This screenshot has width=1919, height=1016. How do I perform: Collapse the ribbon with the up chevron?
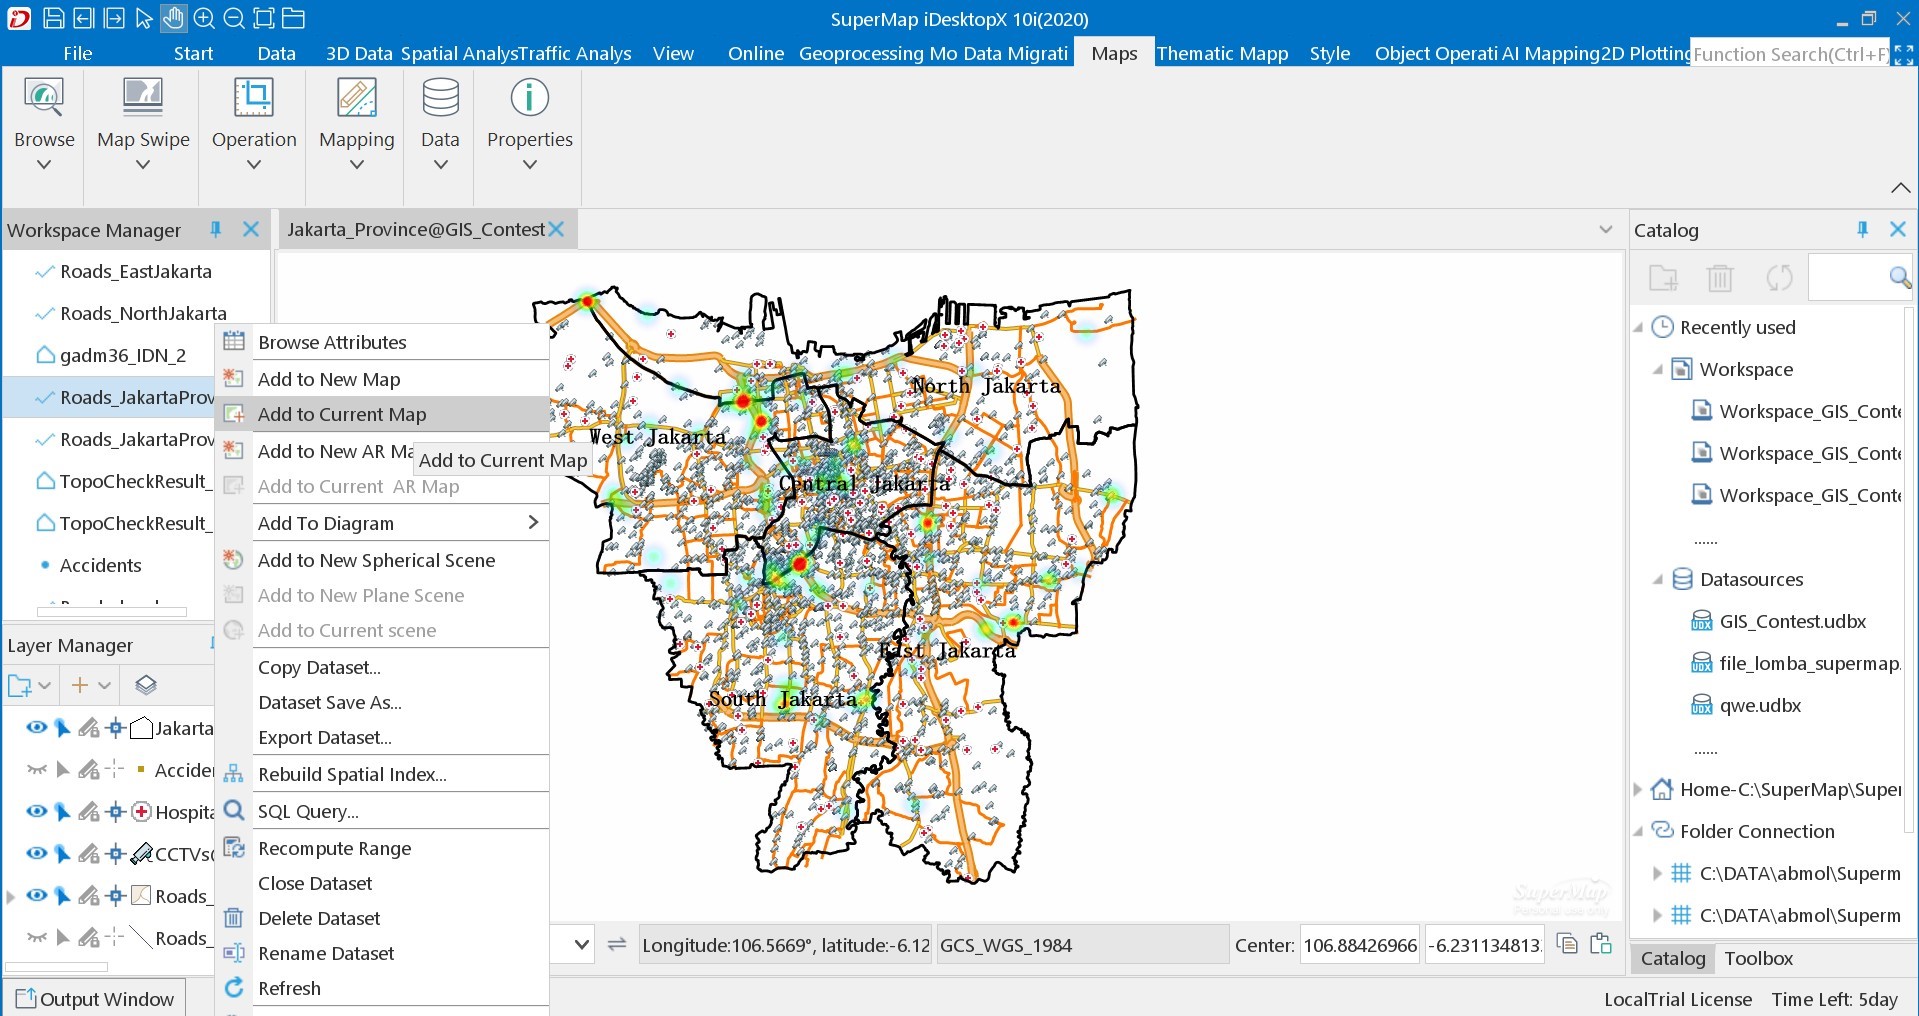1900,188
